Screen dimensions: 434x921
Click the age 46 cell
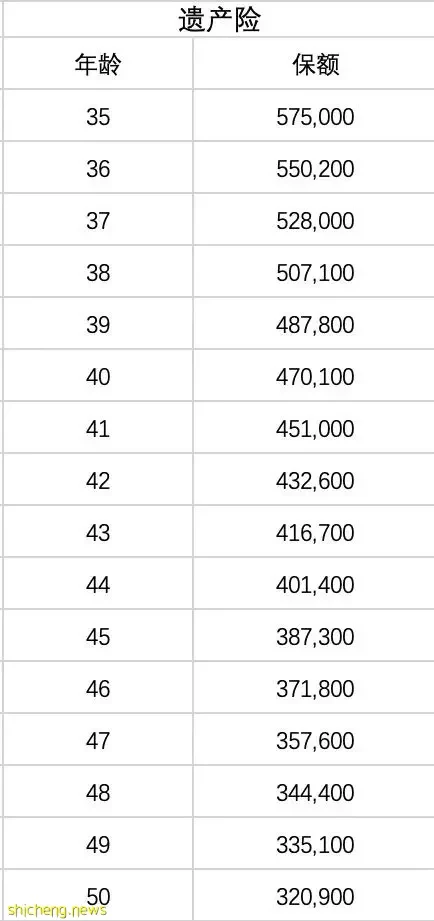[x=98, y=688]
